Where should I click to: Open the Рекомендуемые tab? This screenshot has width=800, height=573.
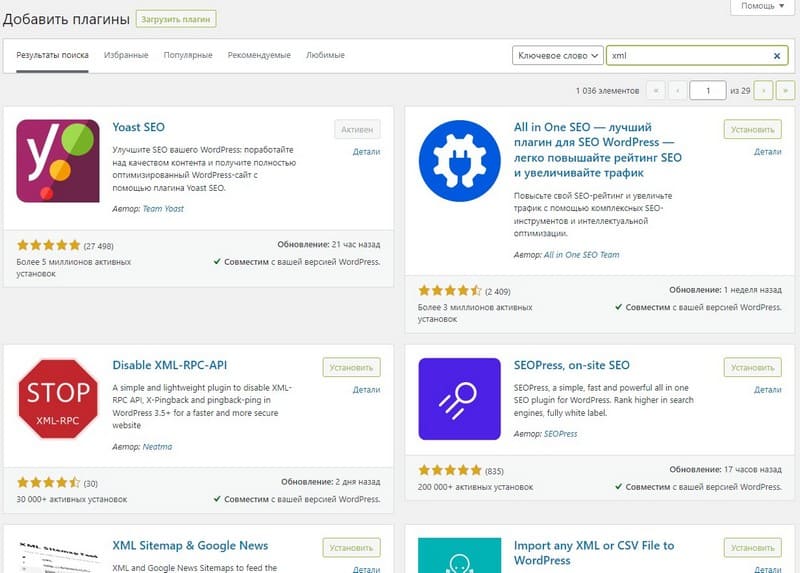pos(259,55)
